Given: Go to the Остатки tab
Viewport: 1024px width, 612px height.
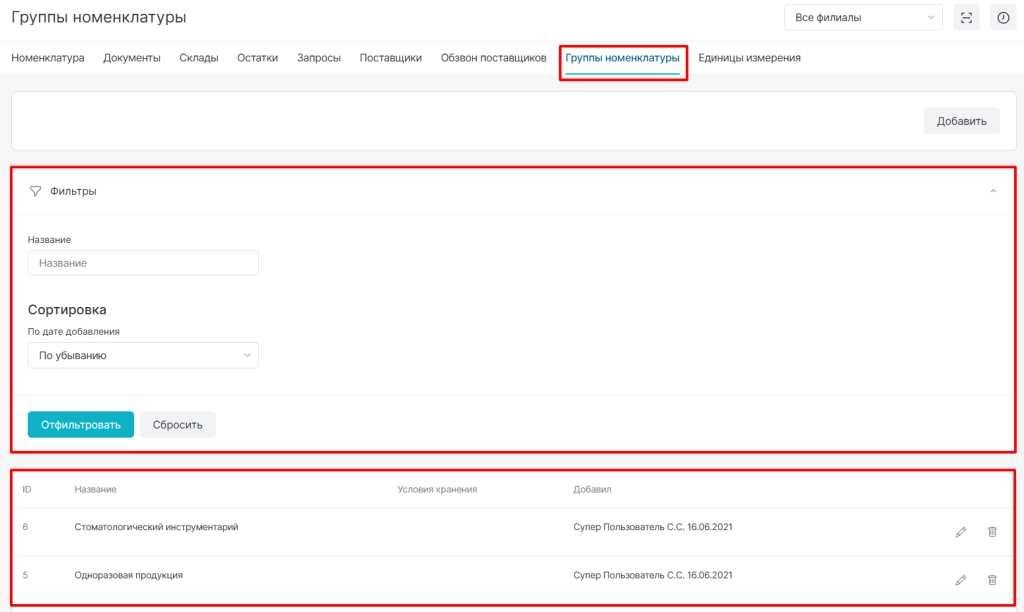Looking at the screenshot, I should pos(257,57).
